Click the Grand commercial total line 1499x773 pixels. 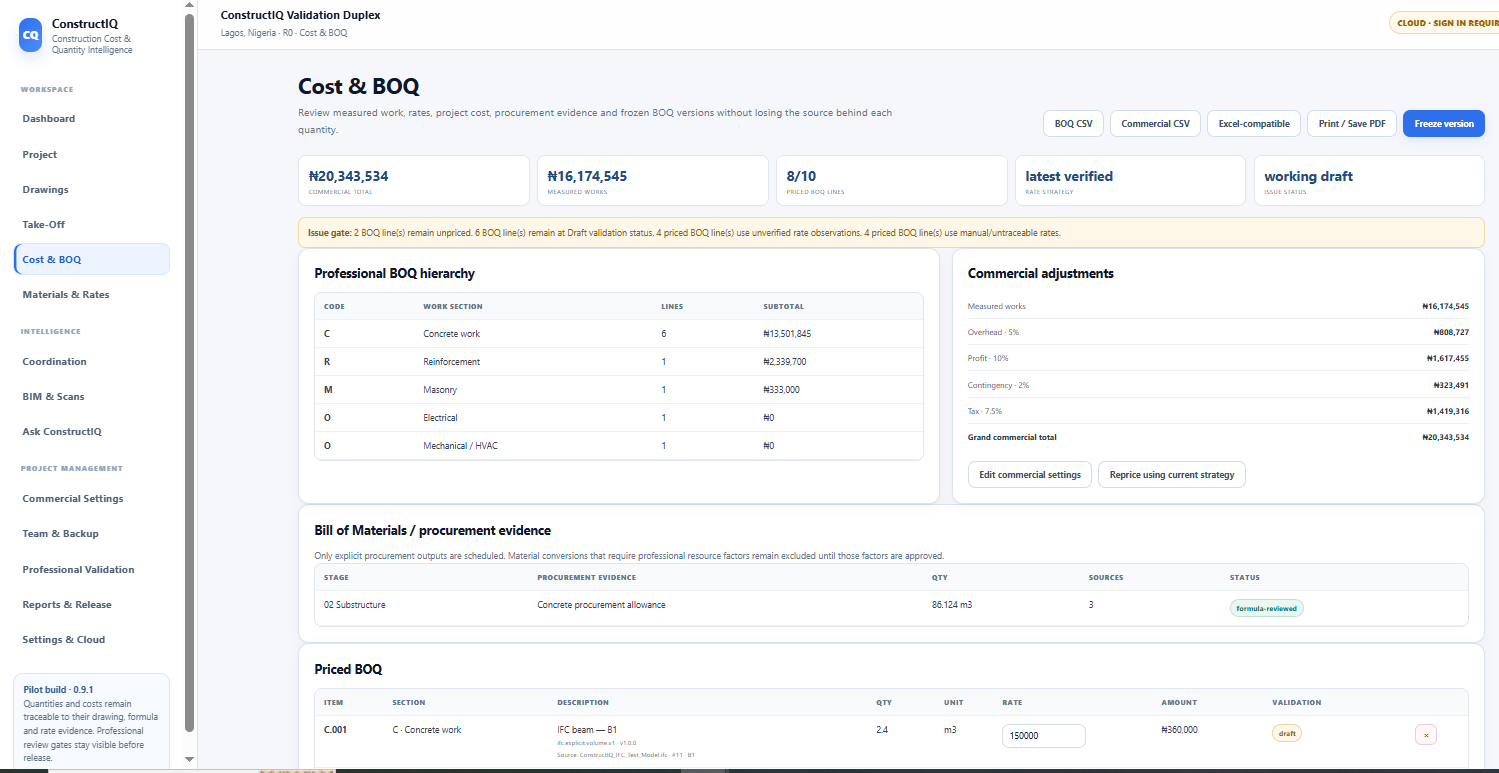coord(1218,437)
